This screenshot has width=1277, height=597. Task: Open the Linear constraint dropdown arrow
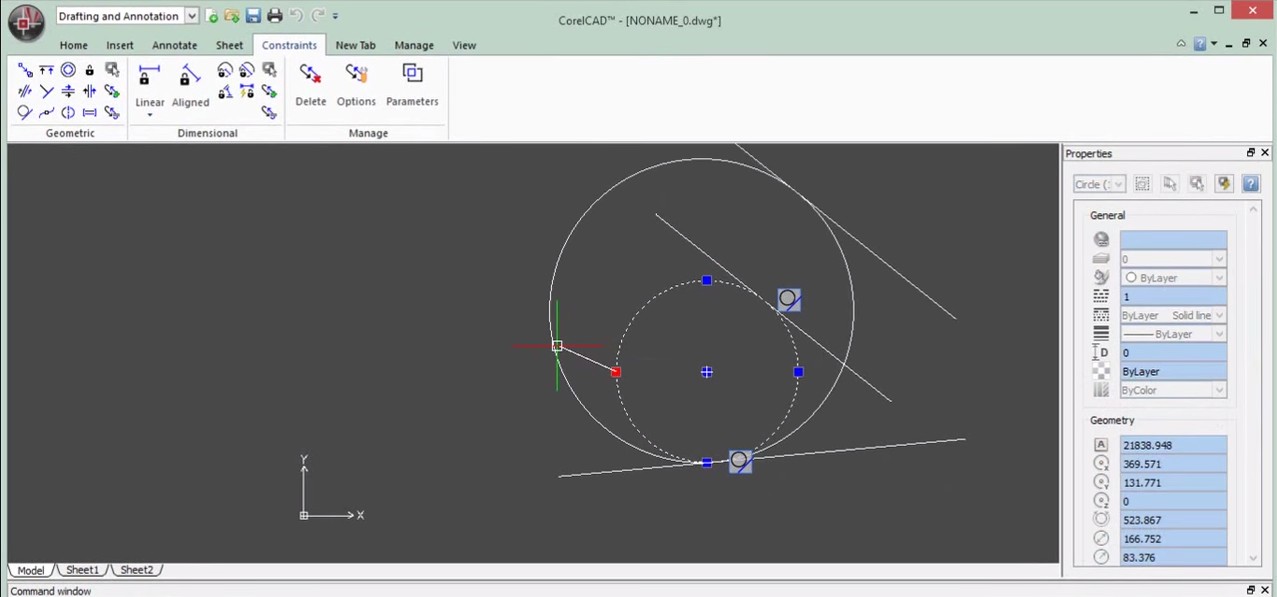tap(149, 114)
